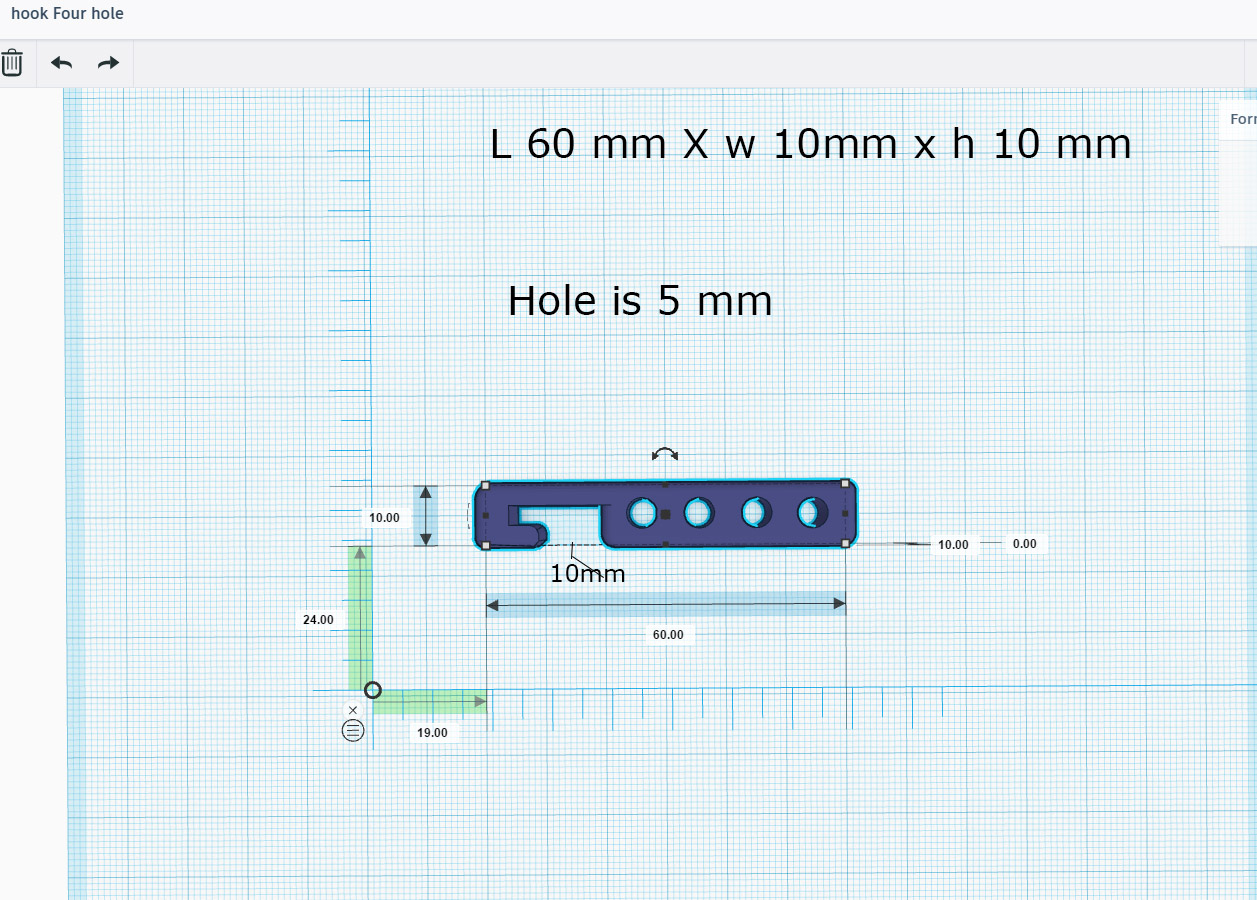Select the top-right corner handle of the hook
The image size is (1257, 900).
pyautogui.click(x=845, y=484)
